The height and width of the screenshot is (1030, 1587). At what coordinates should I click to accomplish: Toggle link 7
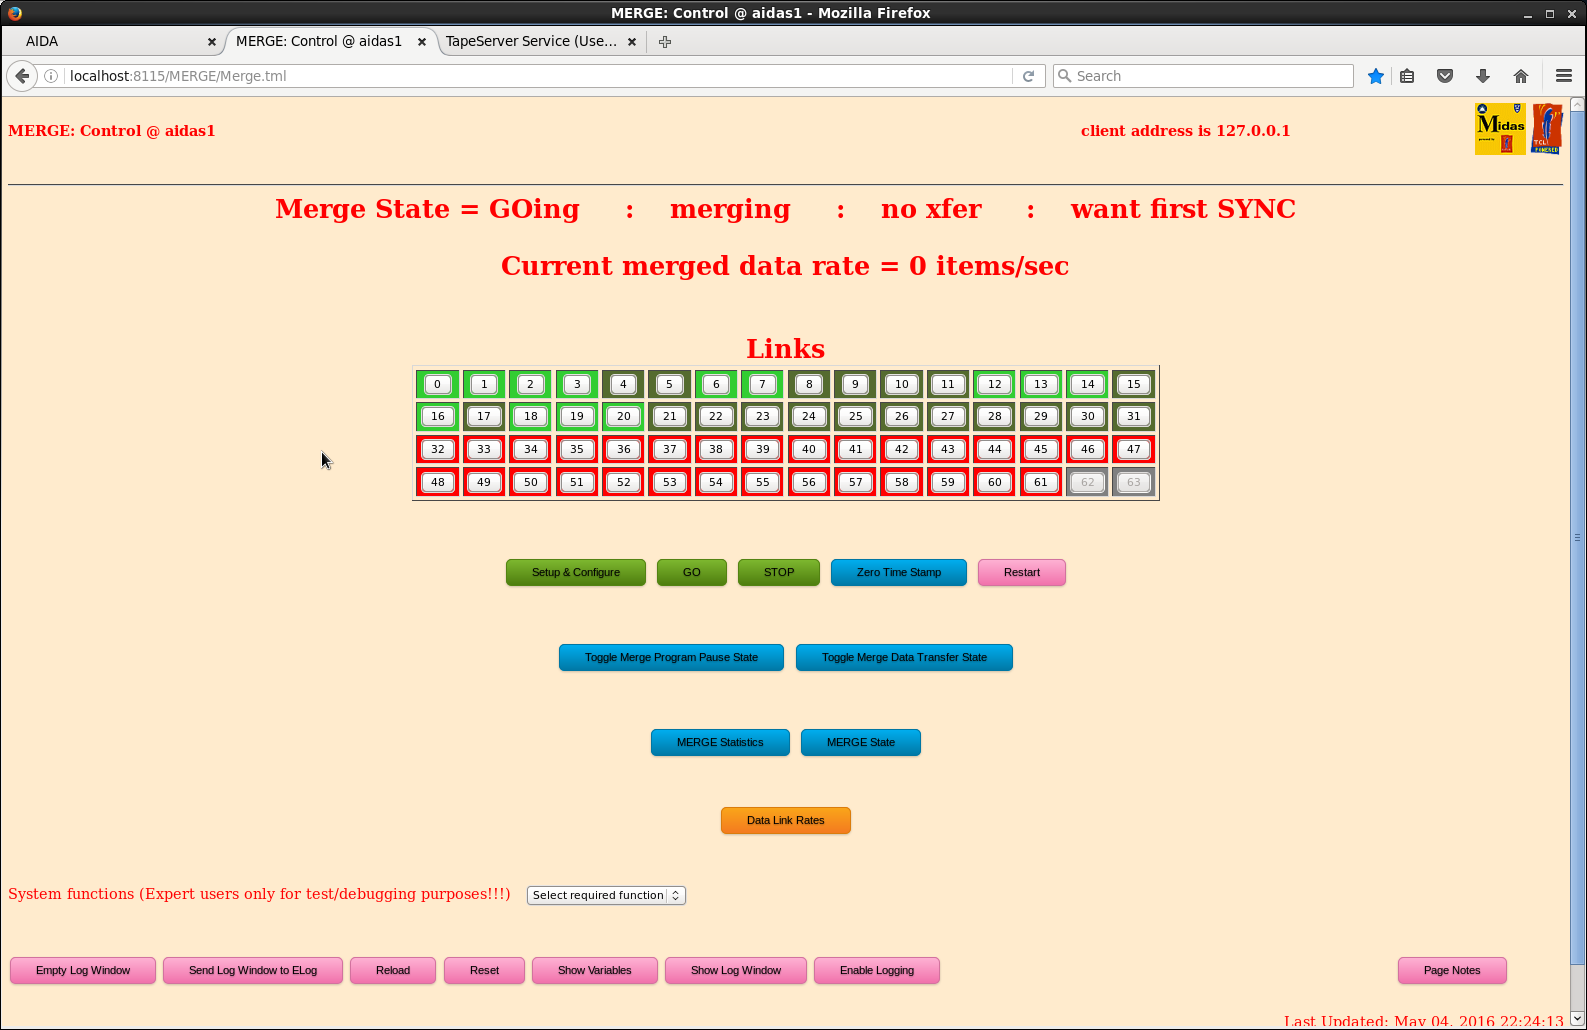[x=763, y=384]
